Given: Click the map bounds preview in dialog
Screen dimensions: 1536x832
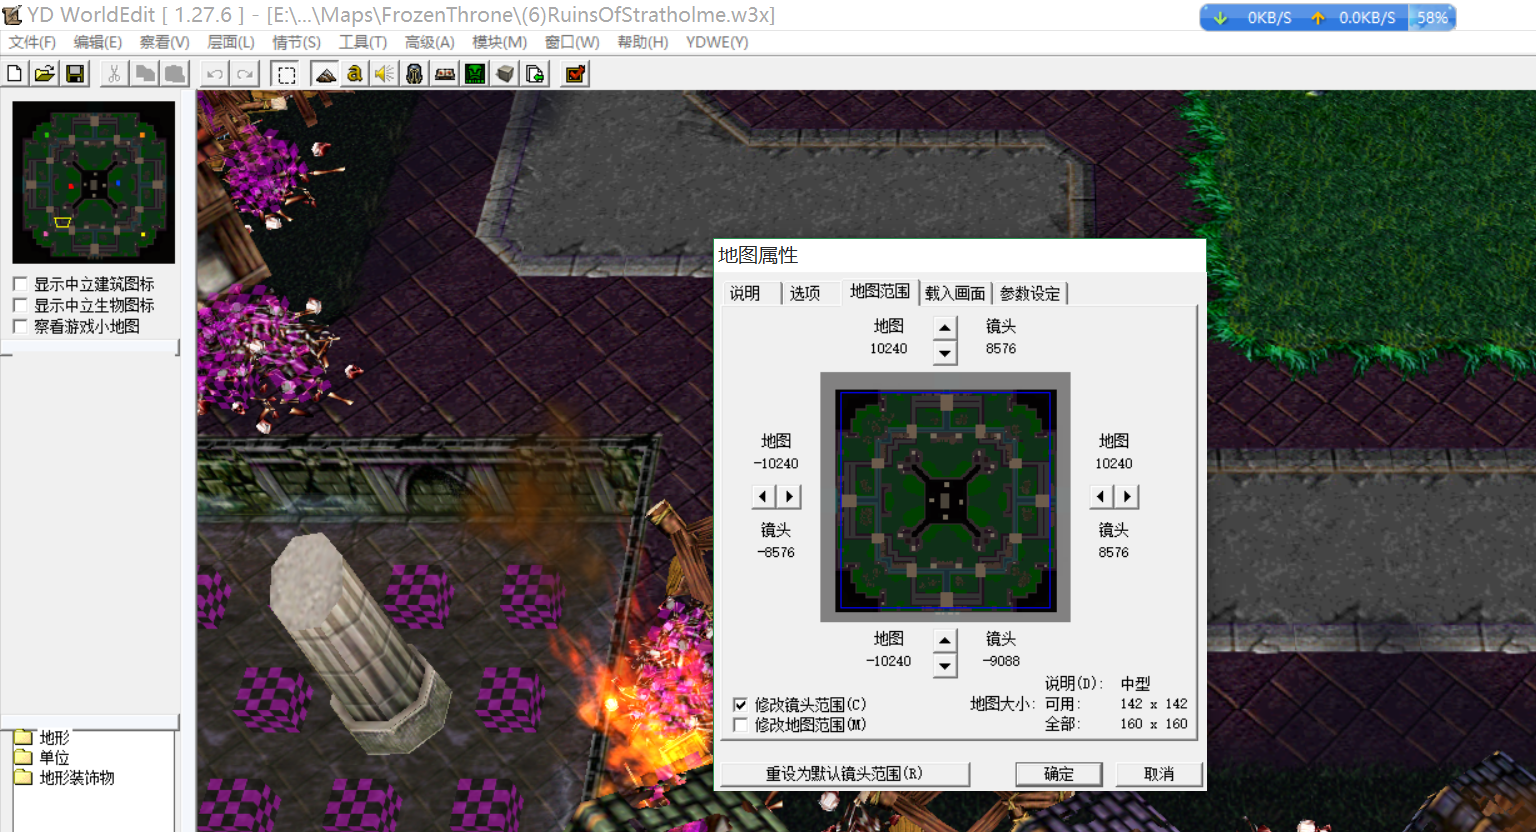Looking at the screenshot, I should pyautogui.click(x=945, y=497).
